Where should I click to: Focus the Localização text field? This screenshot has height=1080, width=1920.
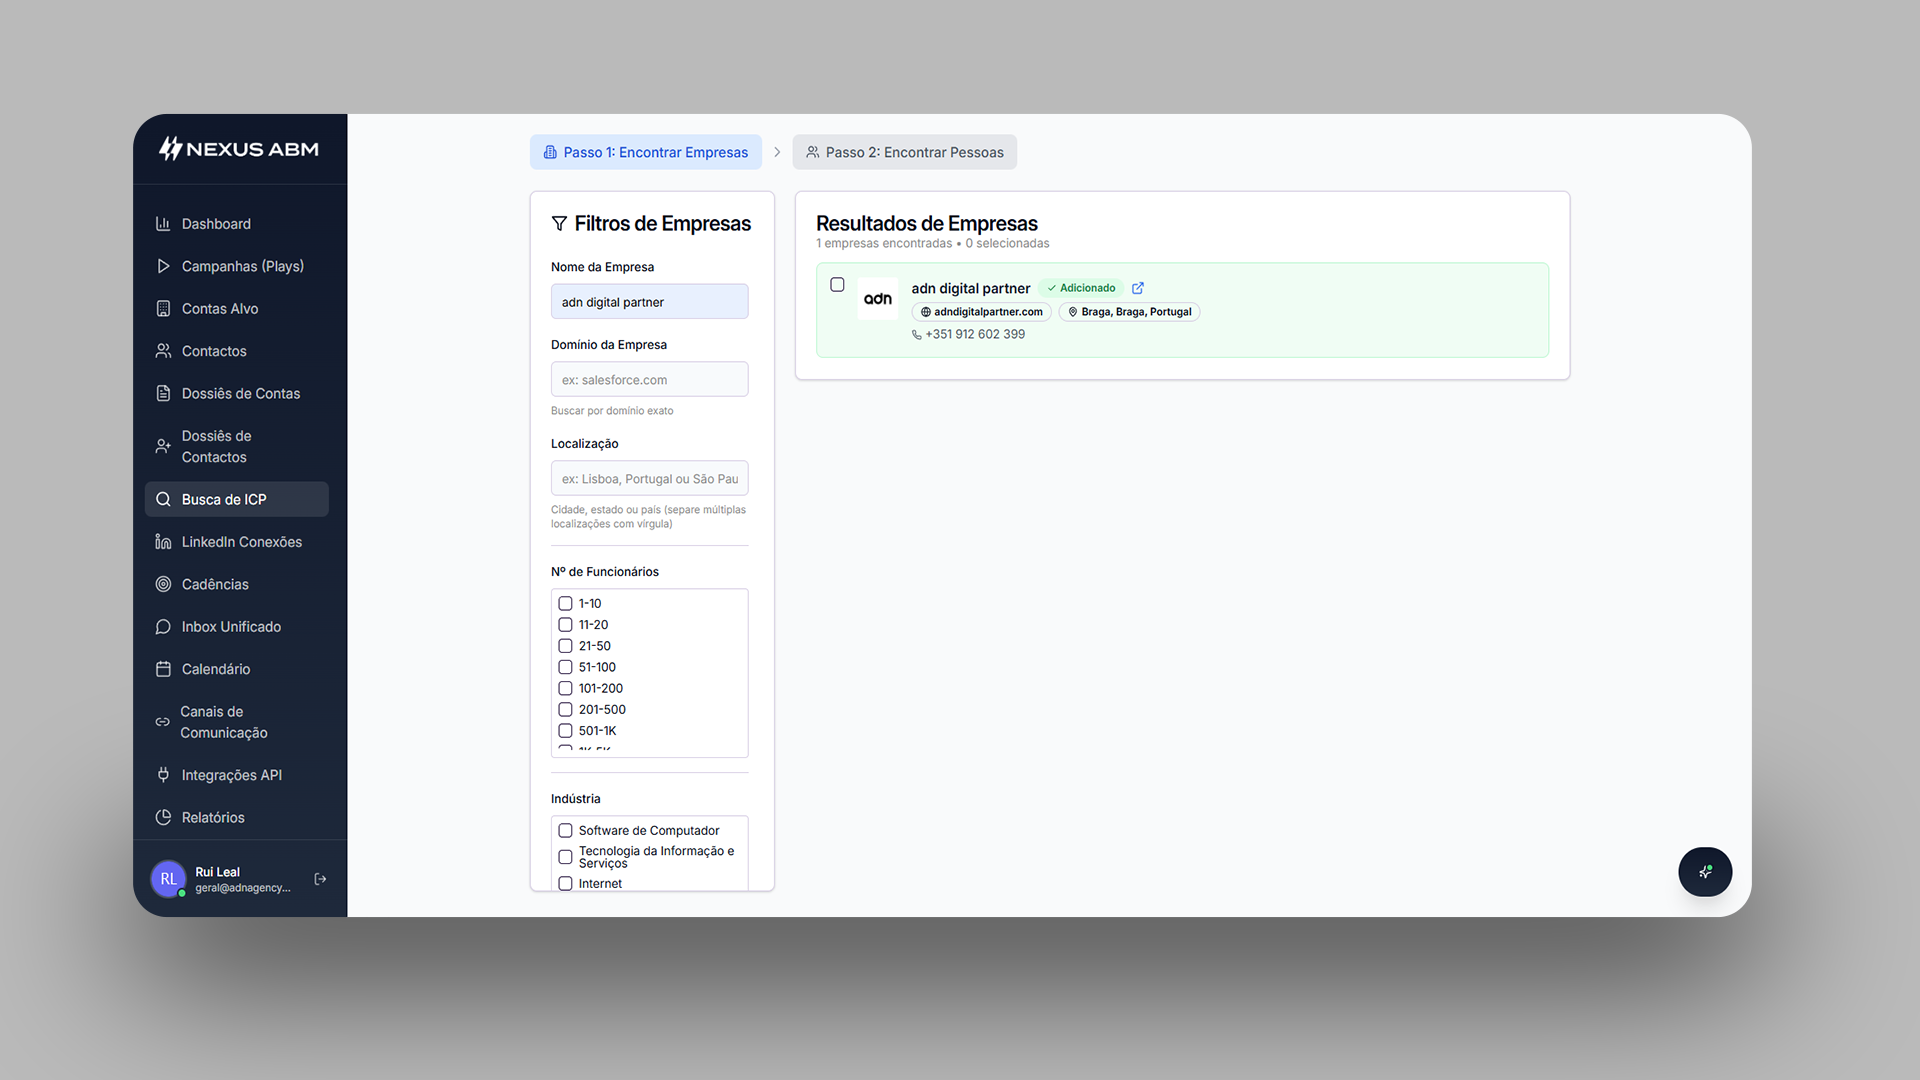(649, 479)
